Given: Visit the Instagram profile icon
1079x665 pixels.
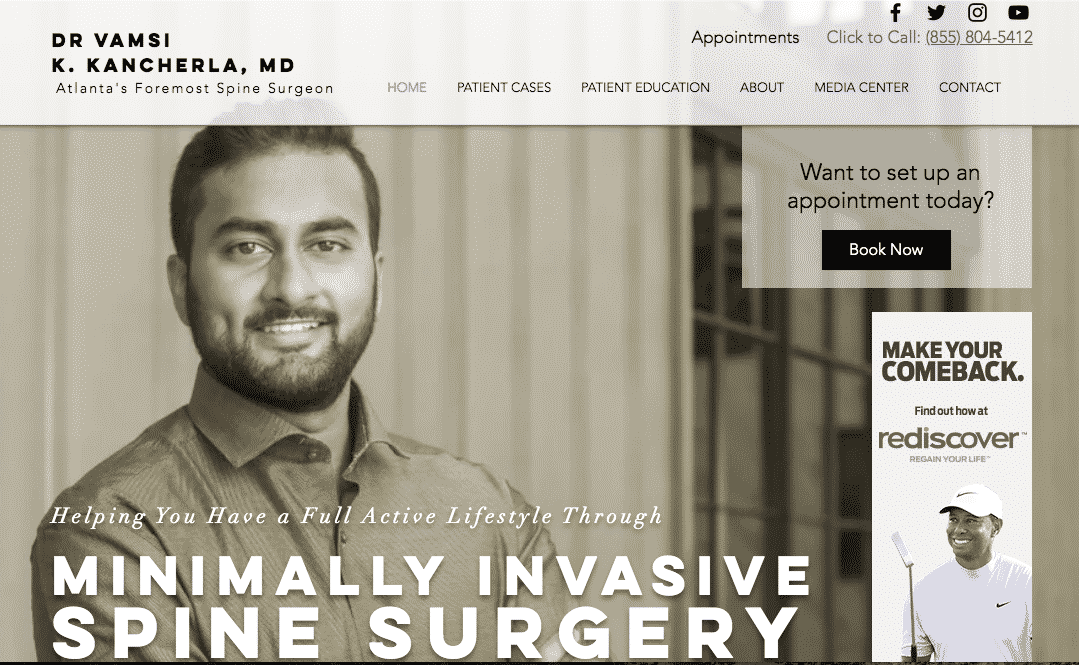Looking at the screenshot, I should [x=977, y=12].
